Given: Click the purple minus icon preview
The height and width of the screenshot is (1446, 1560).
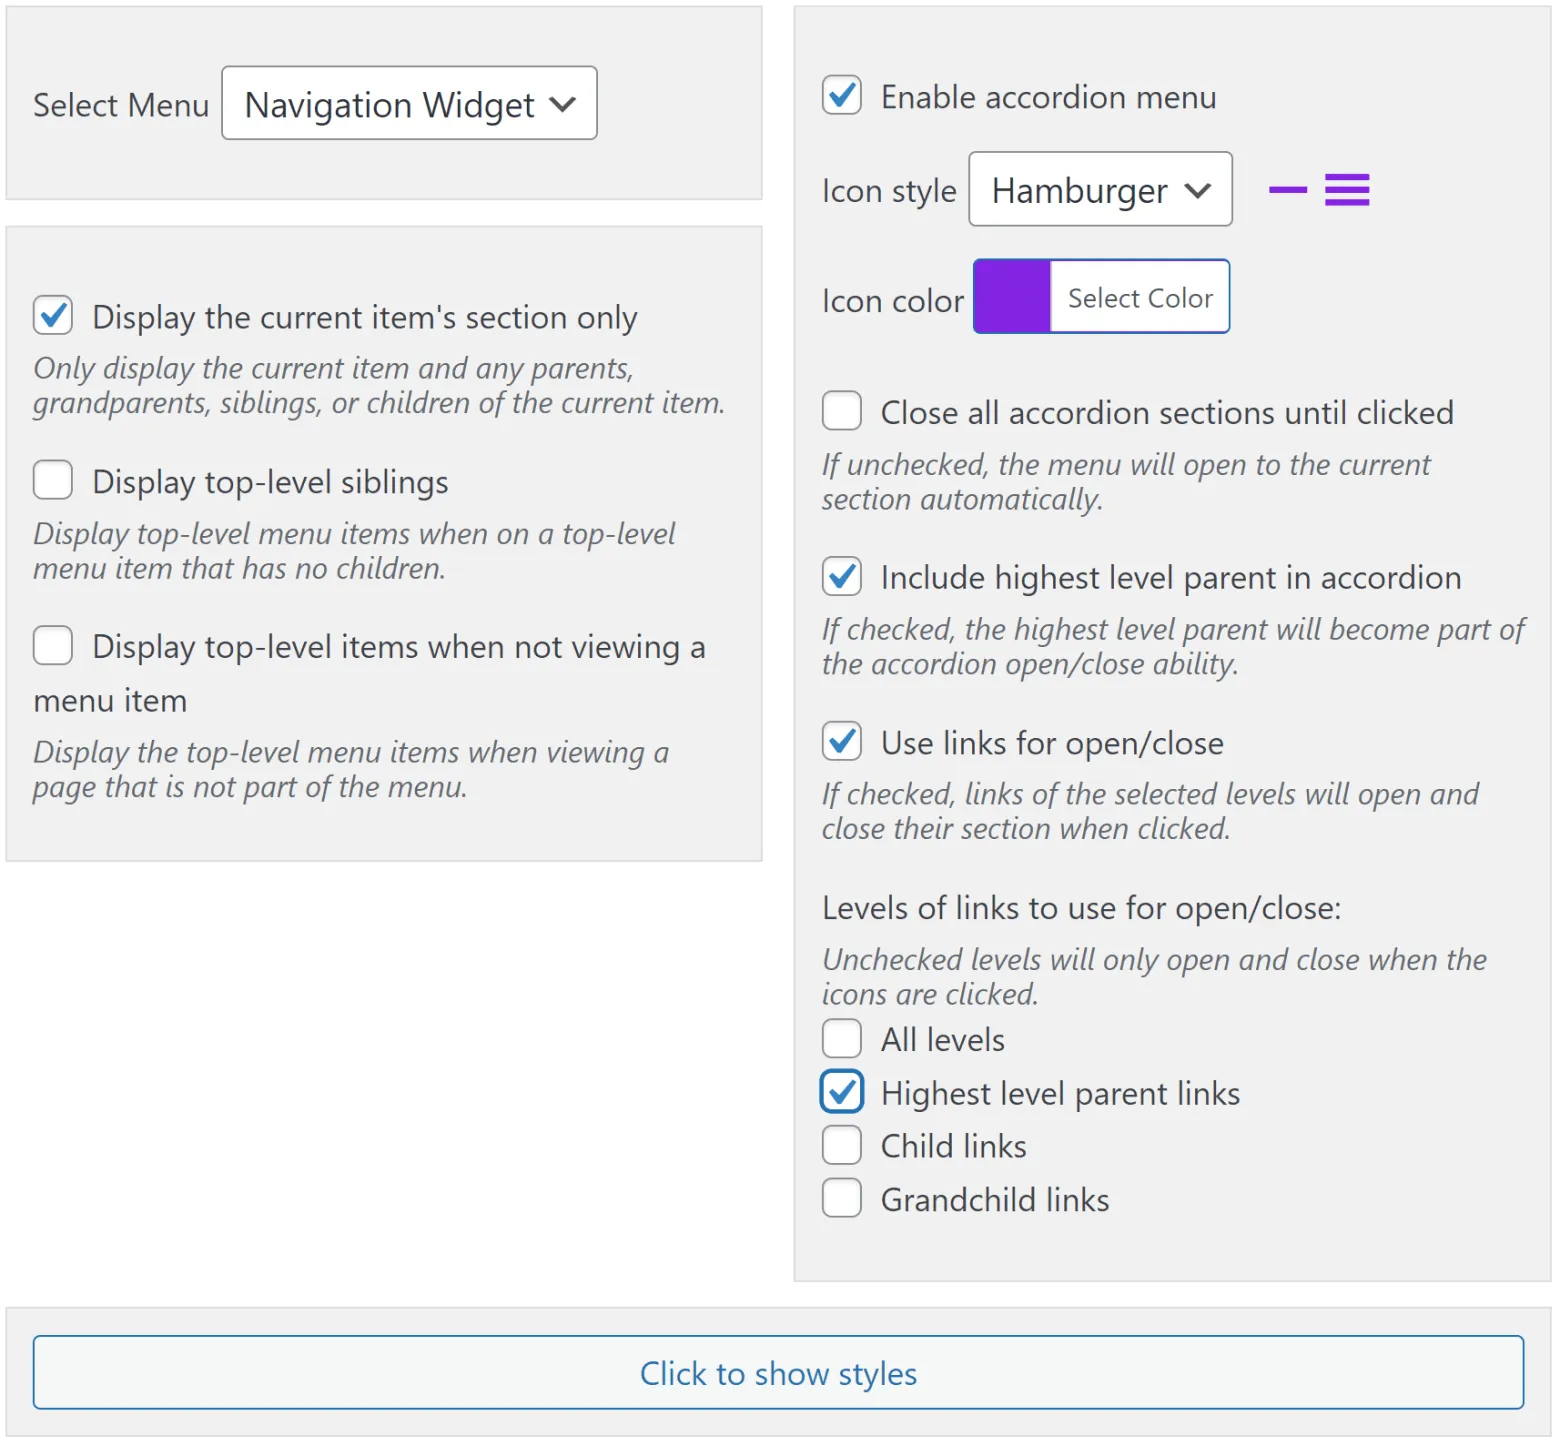Looking at the screenshot, I should [1287, 190].
